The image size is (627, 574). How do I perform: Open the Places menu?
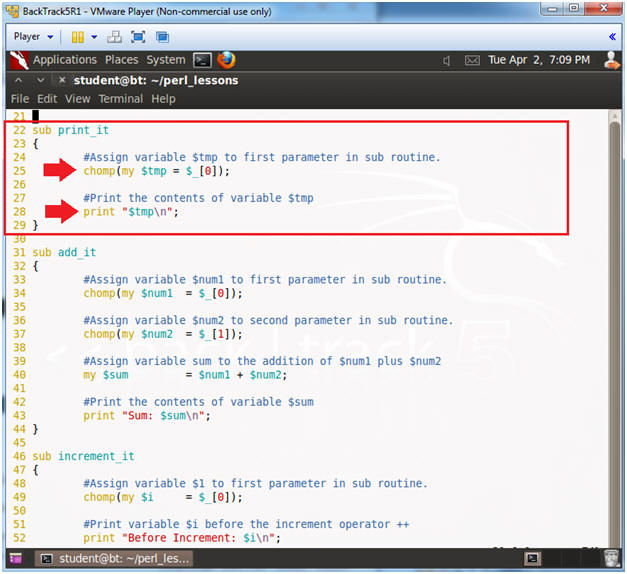[x=122, y=60]
